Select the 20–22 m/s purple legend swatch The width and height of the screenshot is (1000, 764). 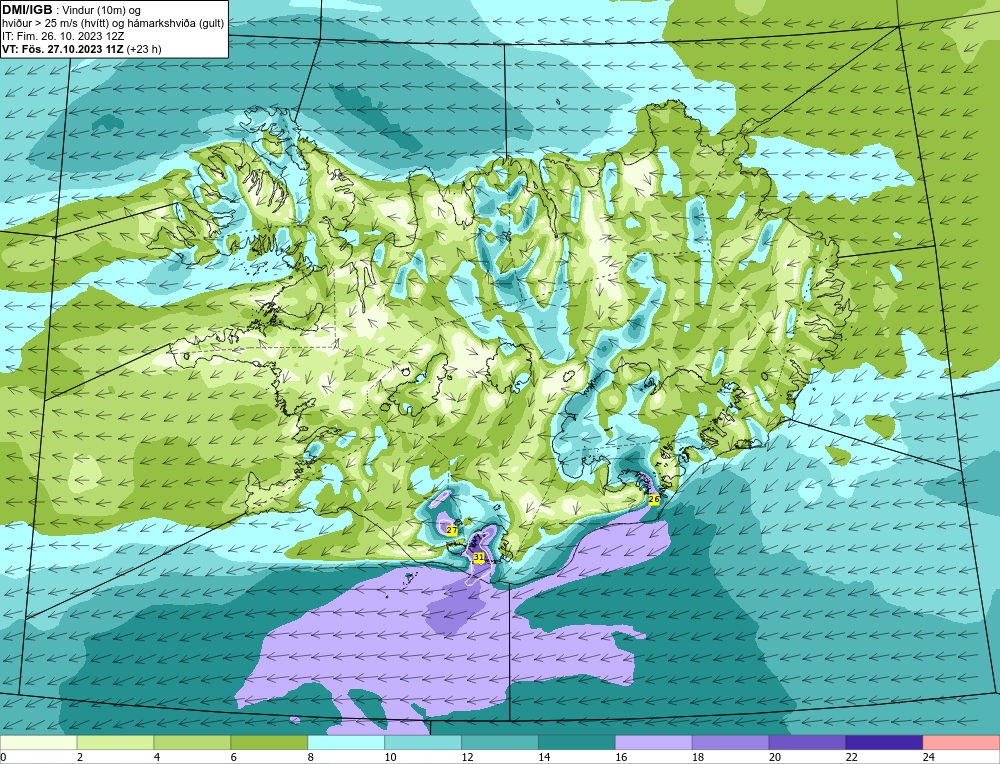(x=807, y=743)
